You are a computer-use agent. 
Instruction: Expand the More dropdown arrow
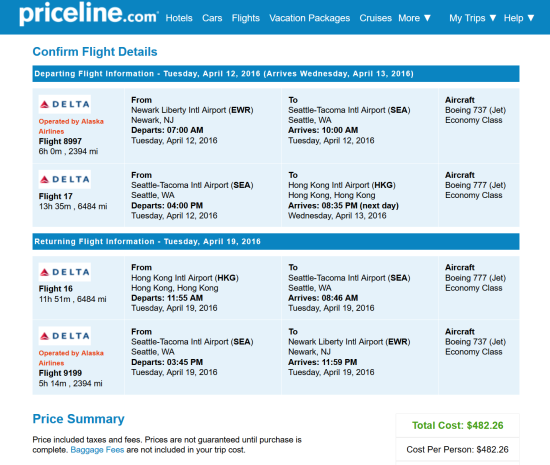(427, 18)
